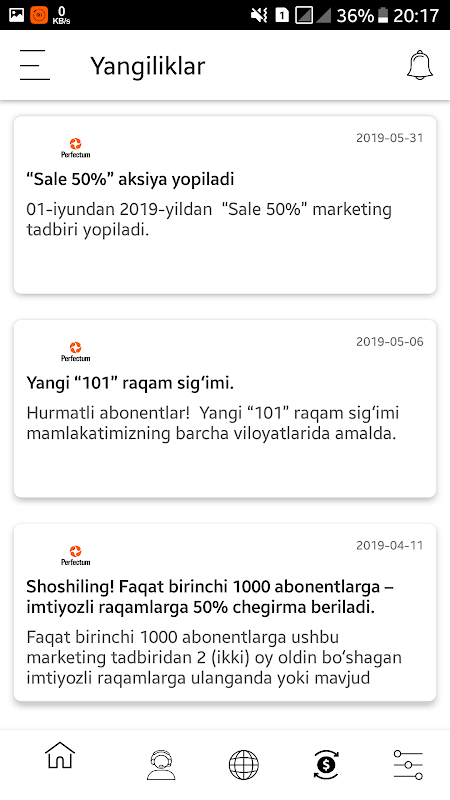Open the settings sliders icon
The width and height of the screenshot is (450, 800).
(x=409, y=765)
